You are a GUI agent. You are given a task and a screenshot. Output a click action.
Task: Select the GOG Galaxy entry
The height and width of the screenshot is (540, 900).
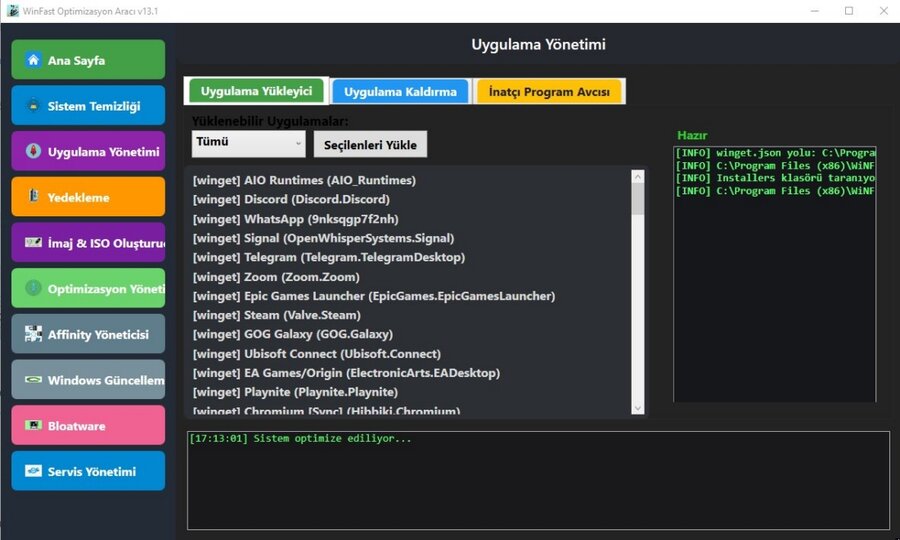click(408, 334)
